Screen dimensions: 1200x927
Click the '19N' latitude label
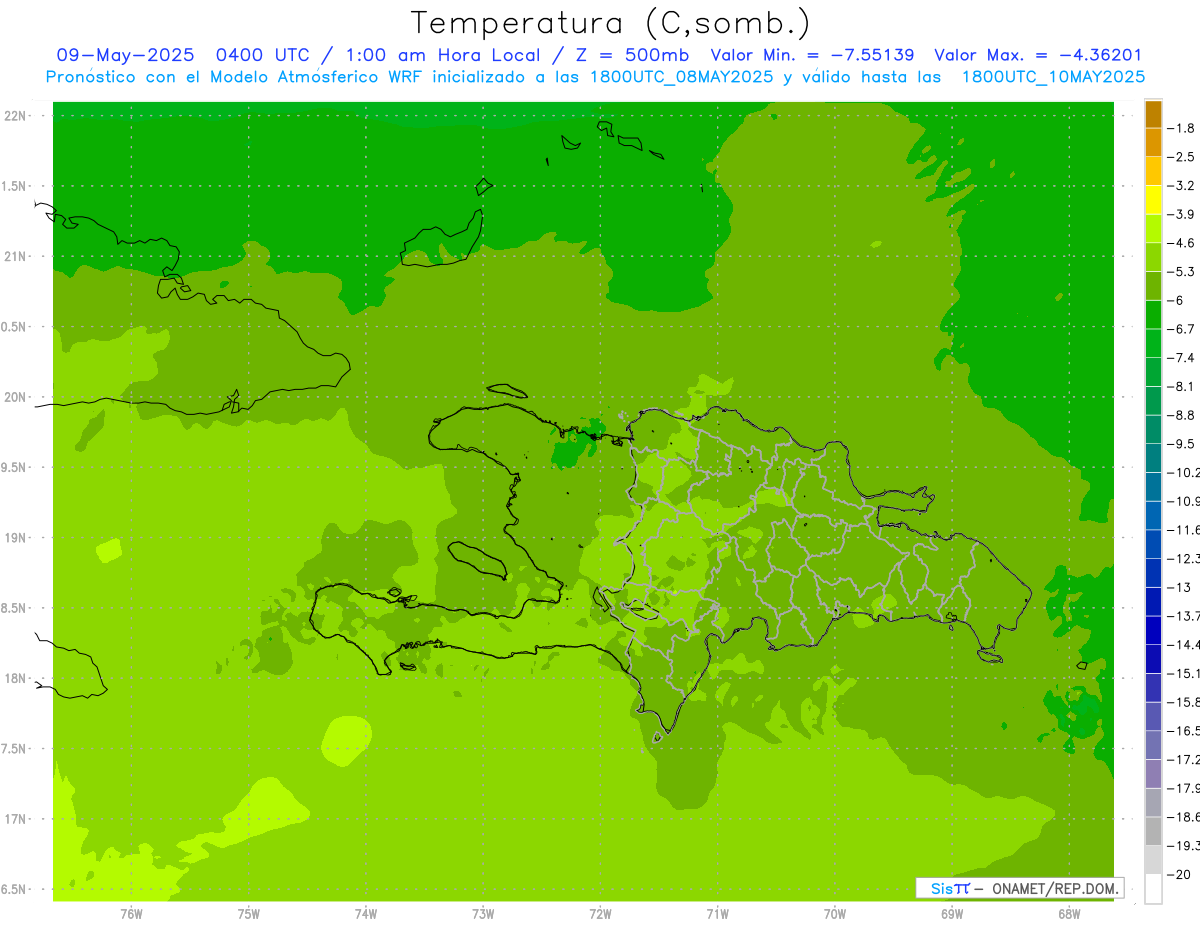click(x=17, y=538)
